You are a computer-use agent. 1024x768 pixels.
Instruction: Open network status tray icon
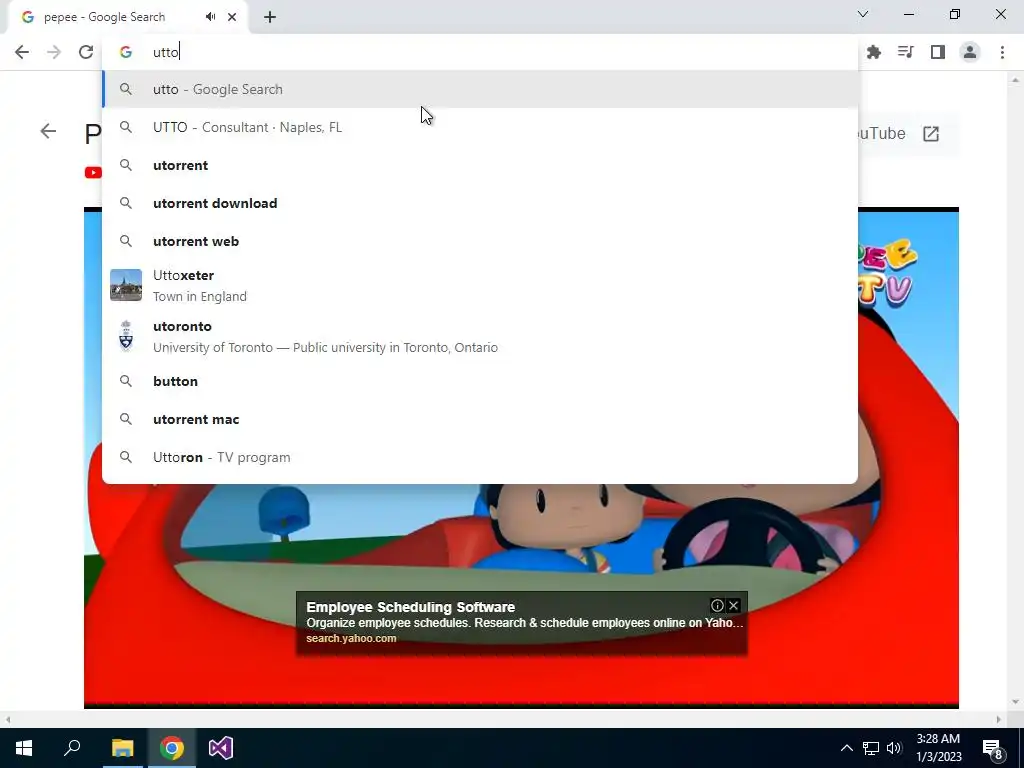pyautogui.click(x=871, y=748)
